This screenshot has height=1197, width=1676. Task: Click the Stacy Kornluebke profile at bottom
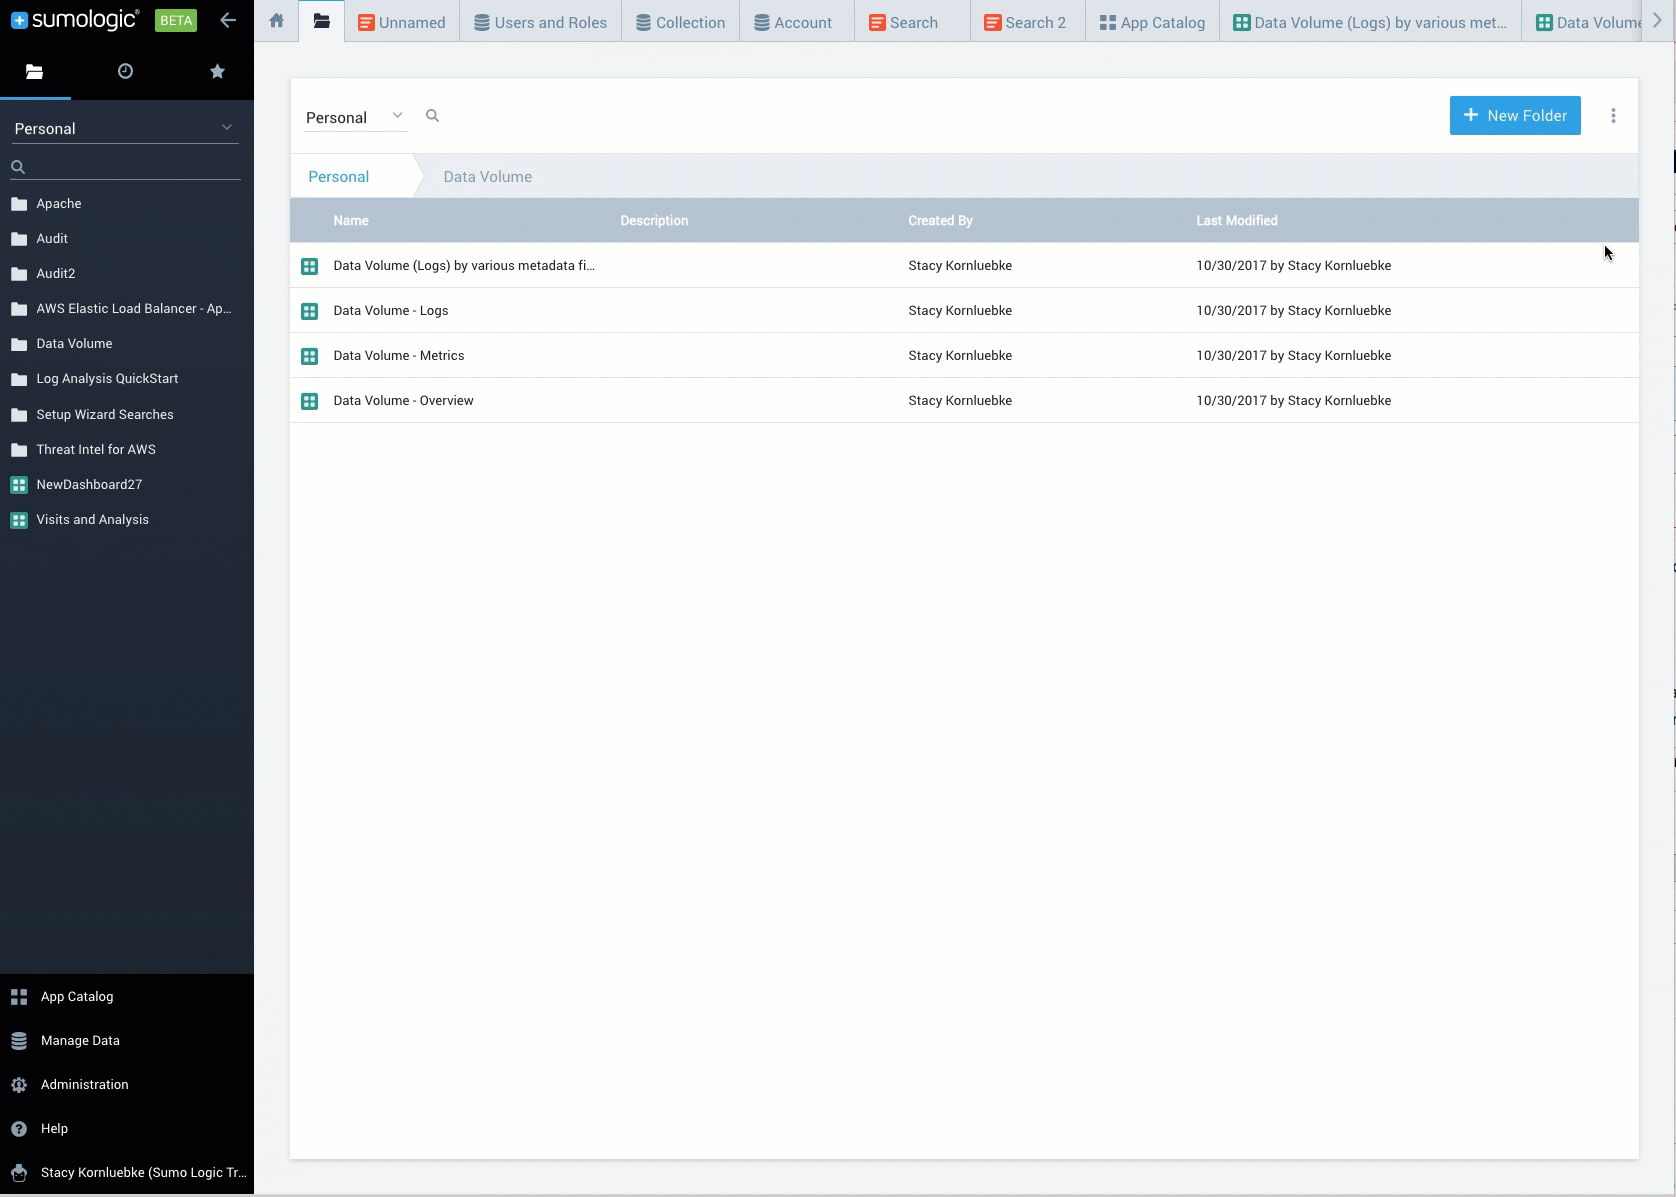pos(129,1172)
